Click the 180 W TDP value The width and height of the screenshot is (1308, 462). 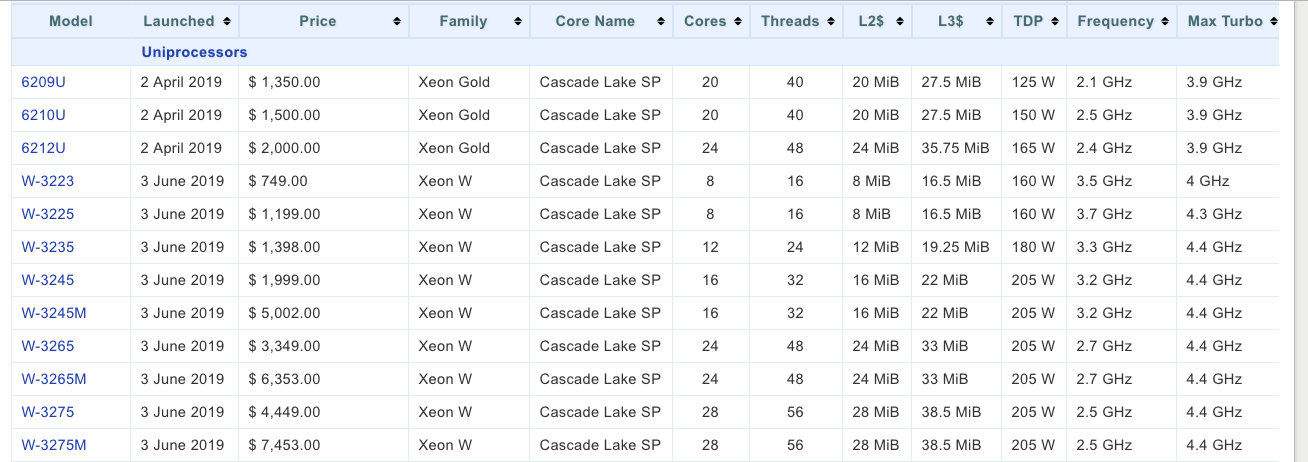[1033, 247]
